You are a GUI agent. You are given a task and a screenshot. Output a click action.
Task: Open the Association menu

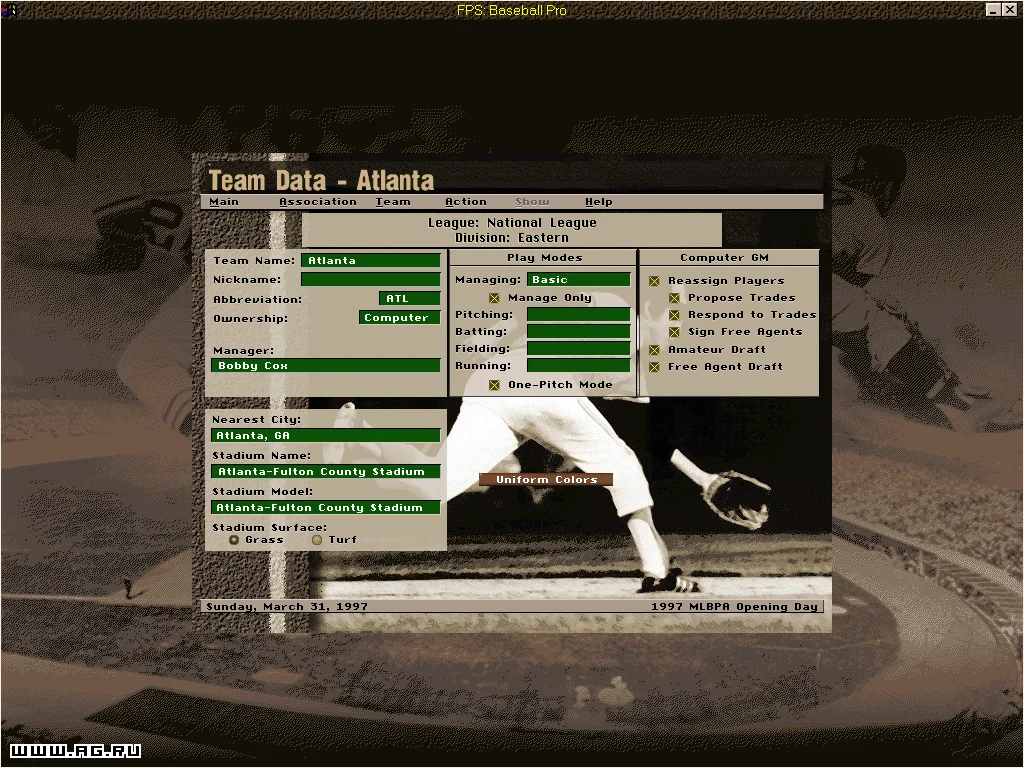click(317, 202)
